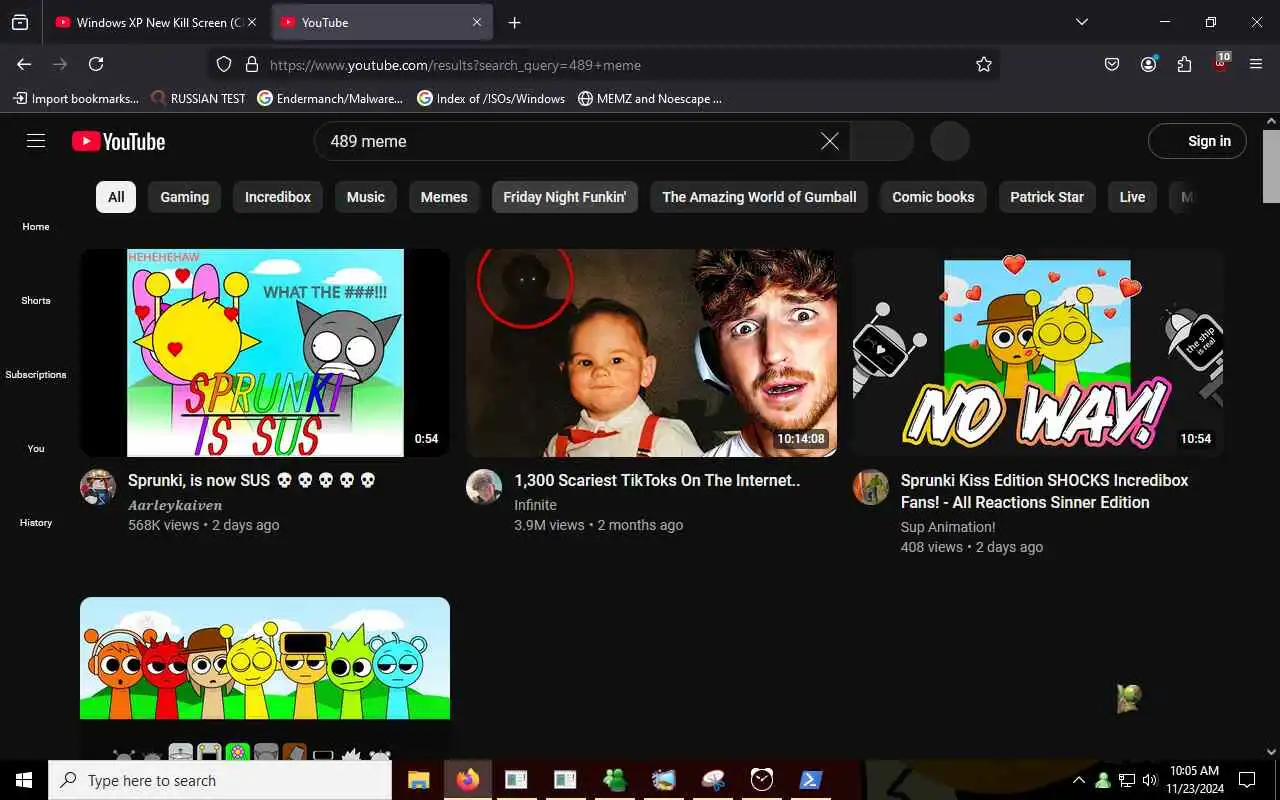Open PowerShell from taskbar
The width and height of the screenshot is (1280, 800).
[x=811, y=780]
